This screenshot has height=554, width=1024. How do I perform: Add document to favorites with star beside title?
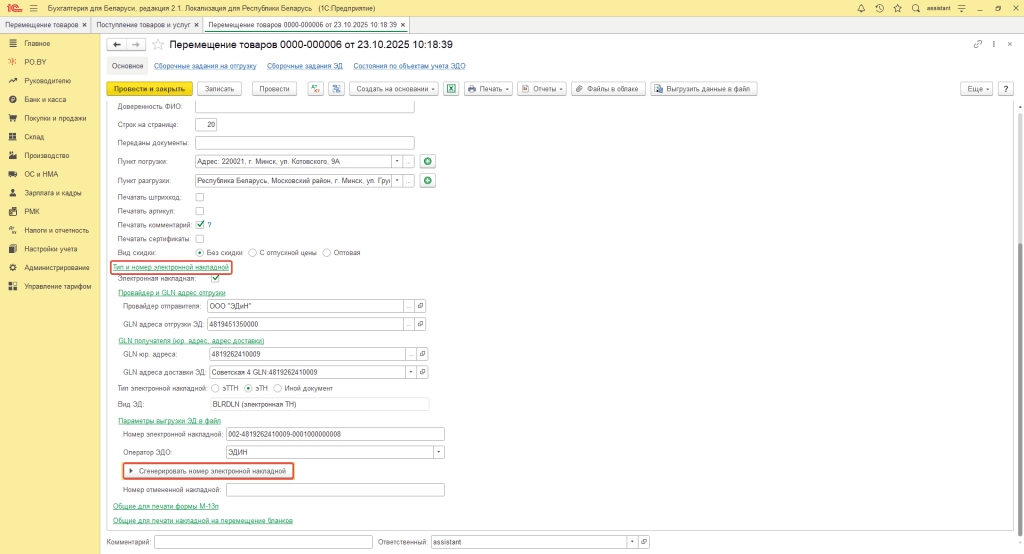click(x=157, y=45)
